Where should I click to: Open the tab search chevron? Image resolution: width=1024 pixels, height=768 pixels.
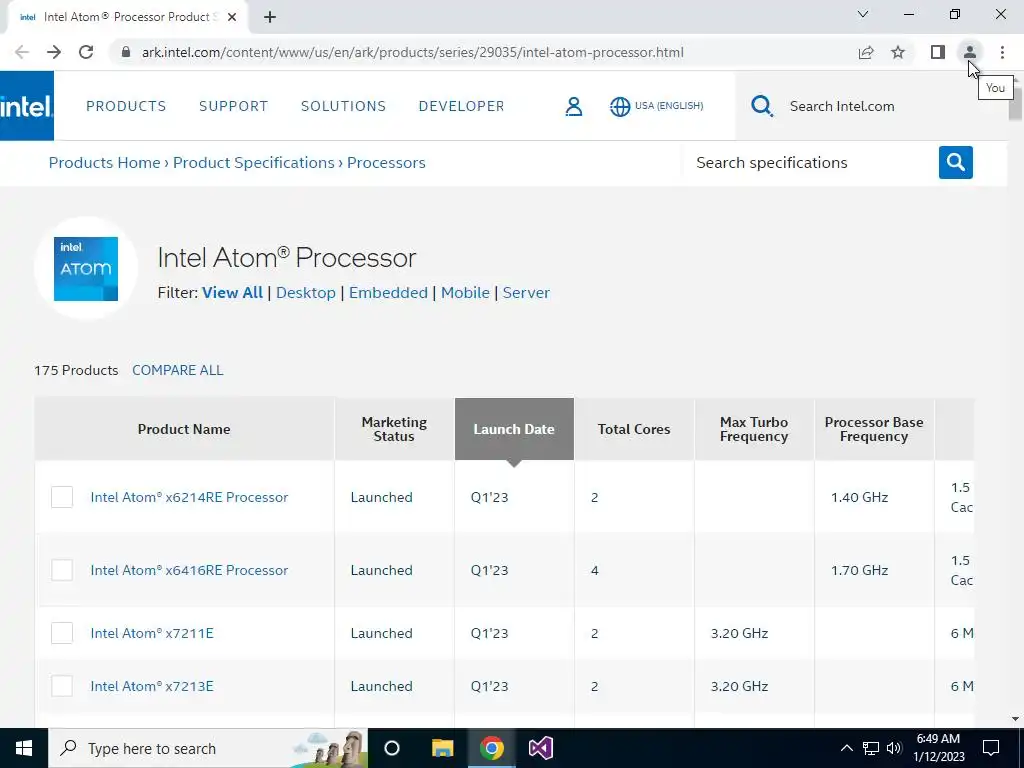(x=863, y=14)
